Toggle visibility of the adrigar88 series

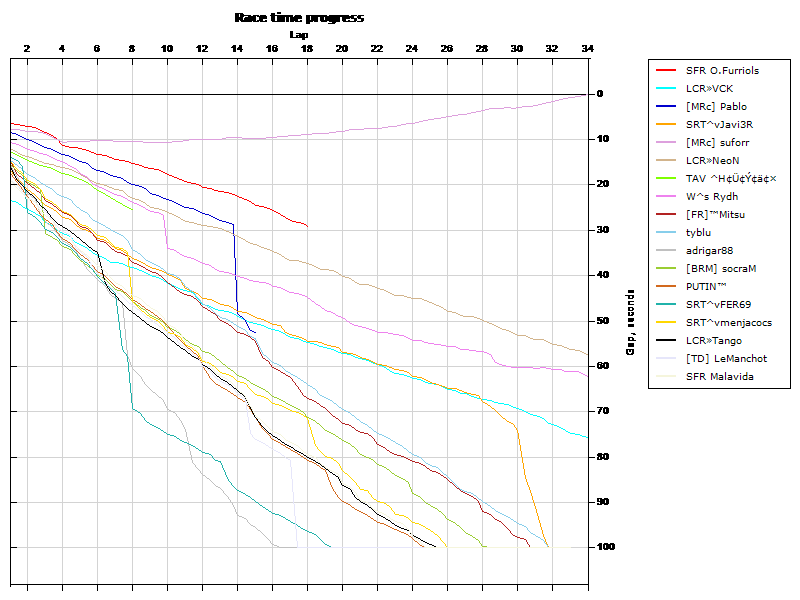click(x=716, y=250)
